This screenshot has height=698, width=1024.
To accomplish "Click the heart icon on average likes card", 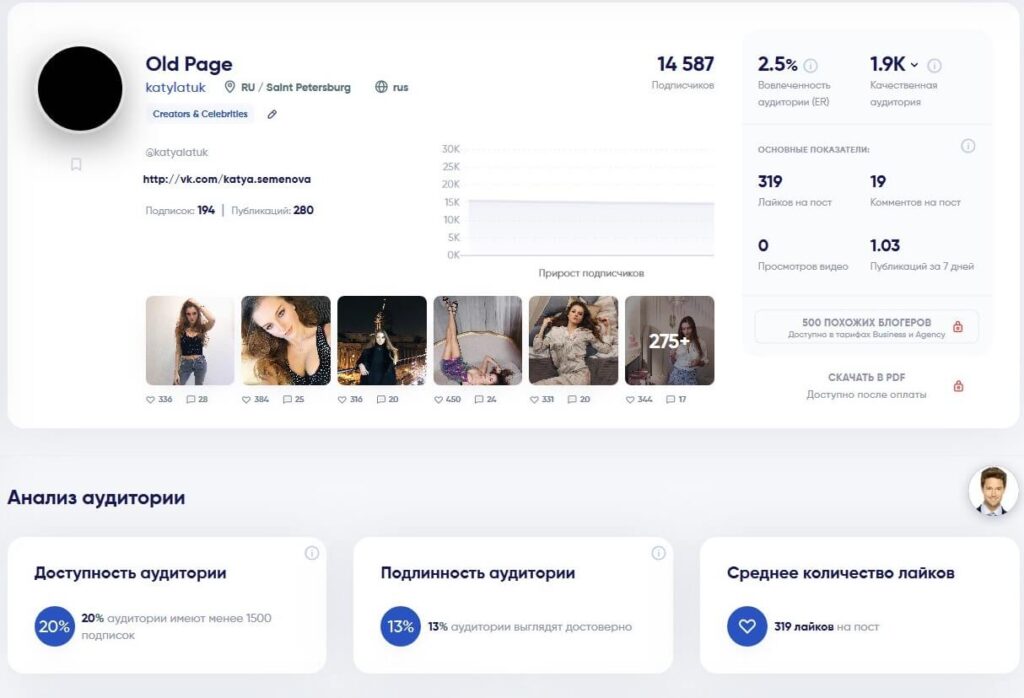I will (746, 627).
